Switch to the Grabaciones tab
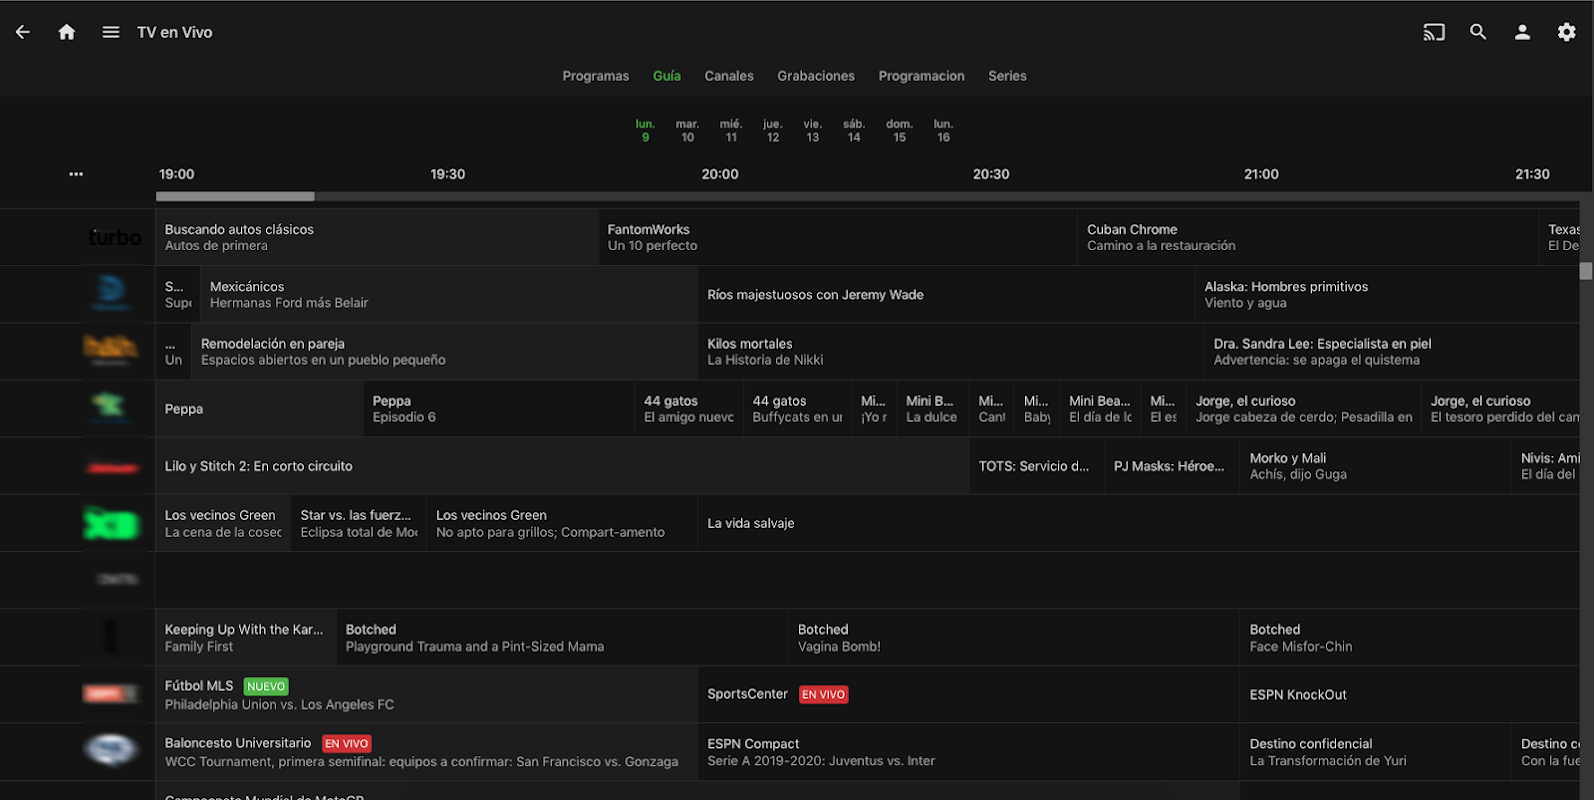Image resolution: width=1594 pixels, height=800 pixels. (x=815, y=76)
